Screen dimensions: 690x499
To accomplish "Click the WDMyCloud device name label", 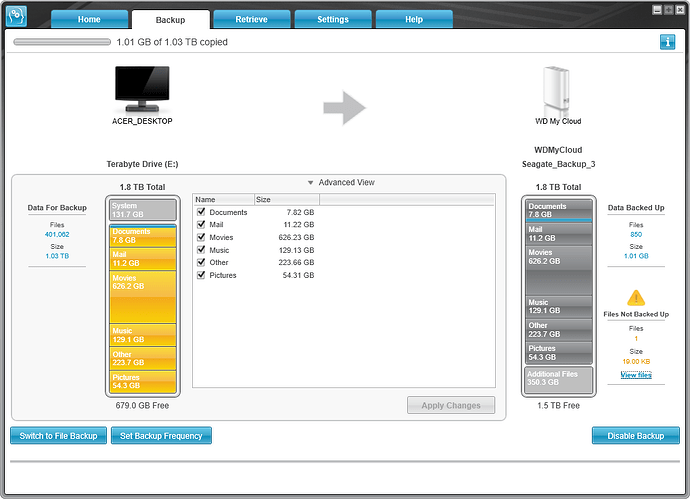I will [558, 150].
